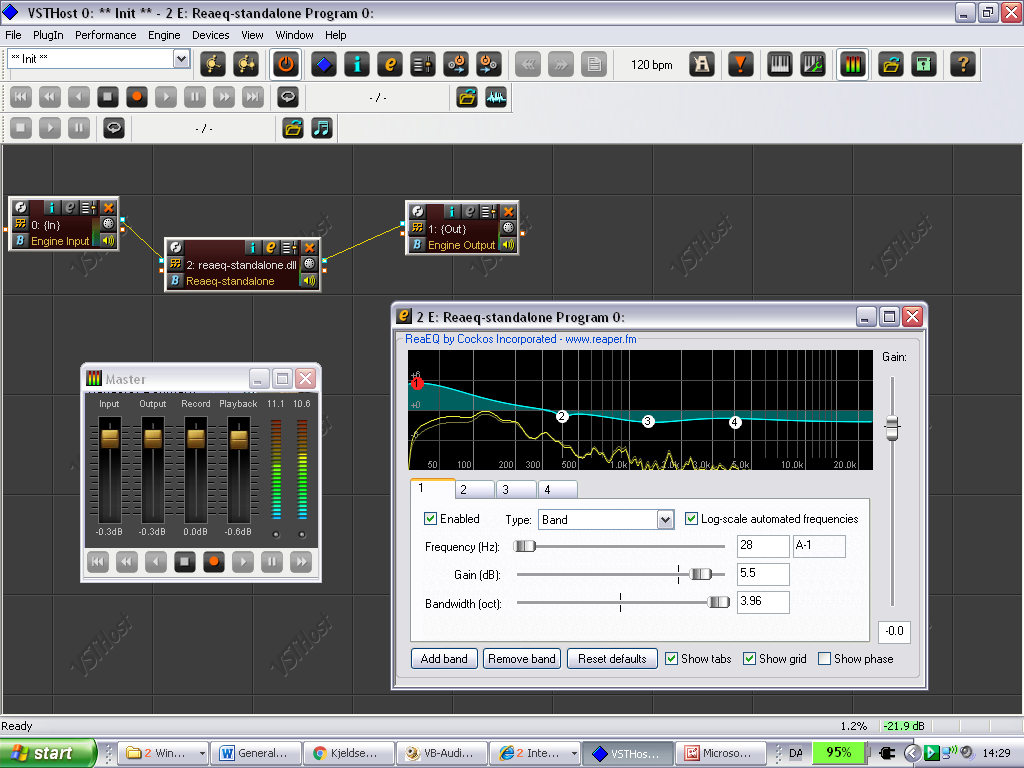Show info for the Engine Input node
Viewport: 1024px width, 768px height.
(x=52, y=208)
